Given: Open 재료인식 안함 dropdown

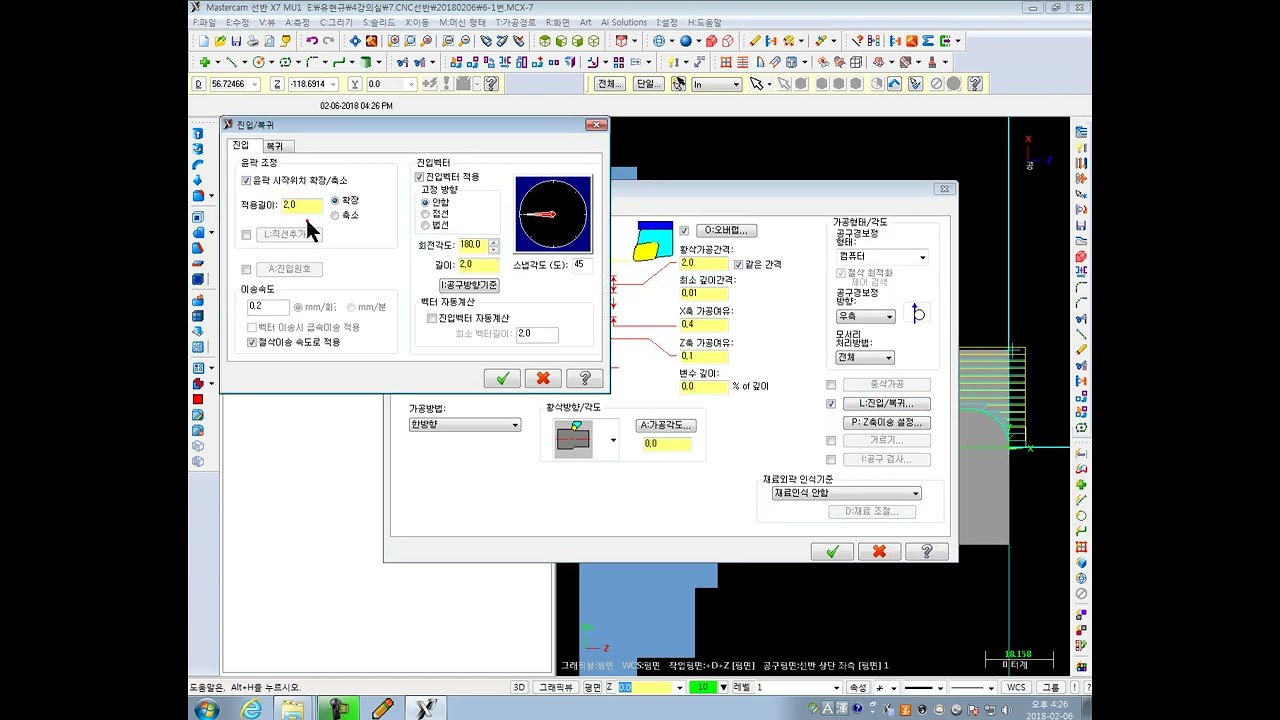Looking at the screenshot, I should coord(846,493).
